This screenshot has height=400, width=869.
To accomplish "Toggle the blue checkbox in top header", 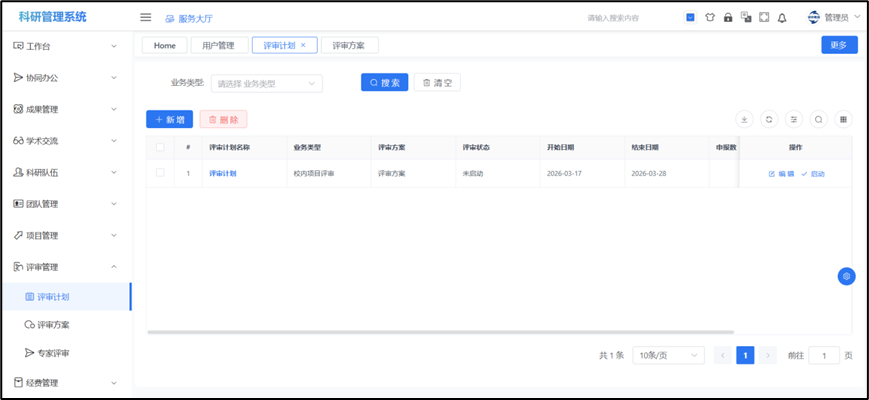I will point(690,17).
